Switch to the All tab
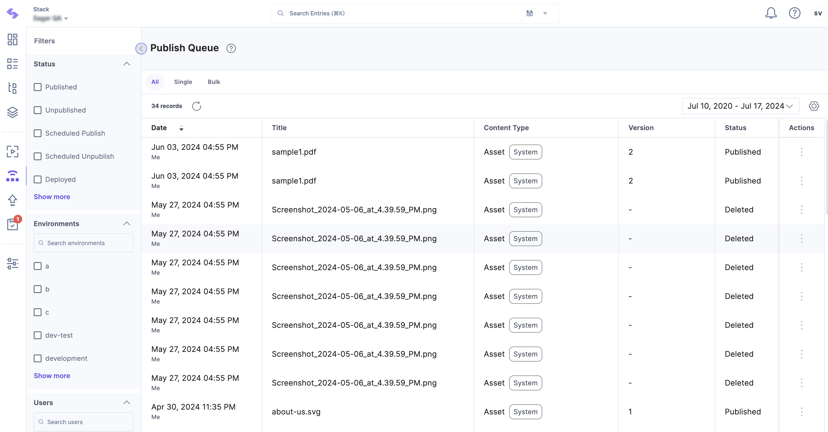This screenshot has height=432, width=828. click(x=155, y=82)
